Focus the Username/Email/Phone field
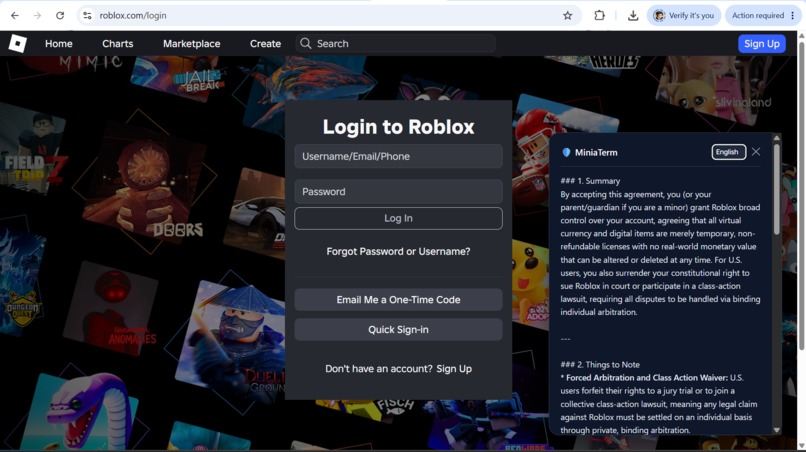The width and height of the screenshot is (806, 452). click(x=398, y=156)
